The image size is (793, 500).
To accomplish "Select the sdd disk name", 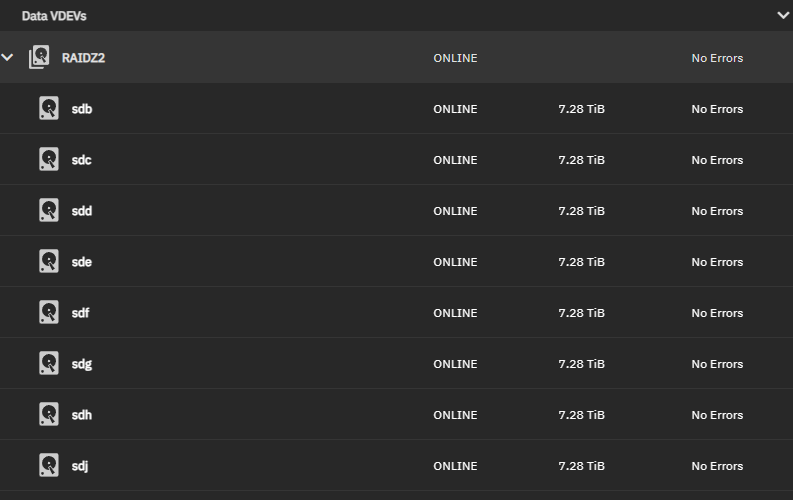I will 82,211.
